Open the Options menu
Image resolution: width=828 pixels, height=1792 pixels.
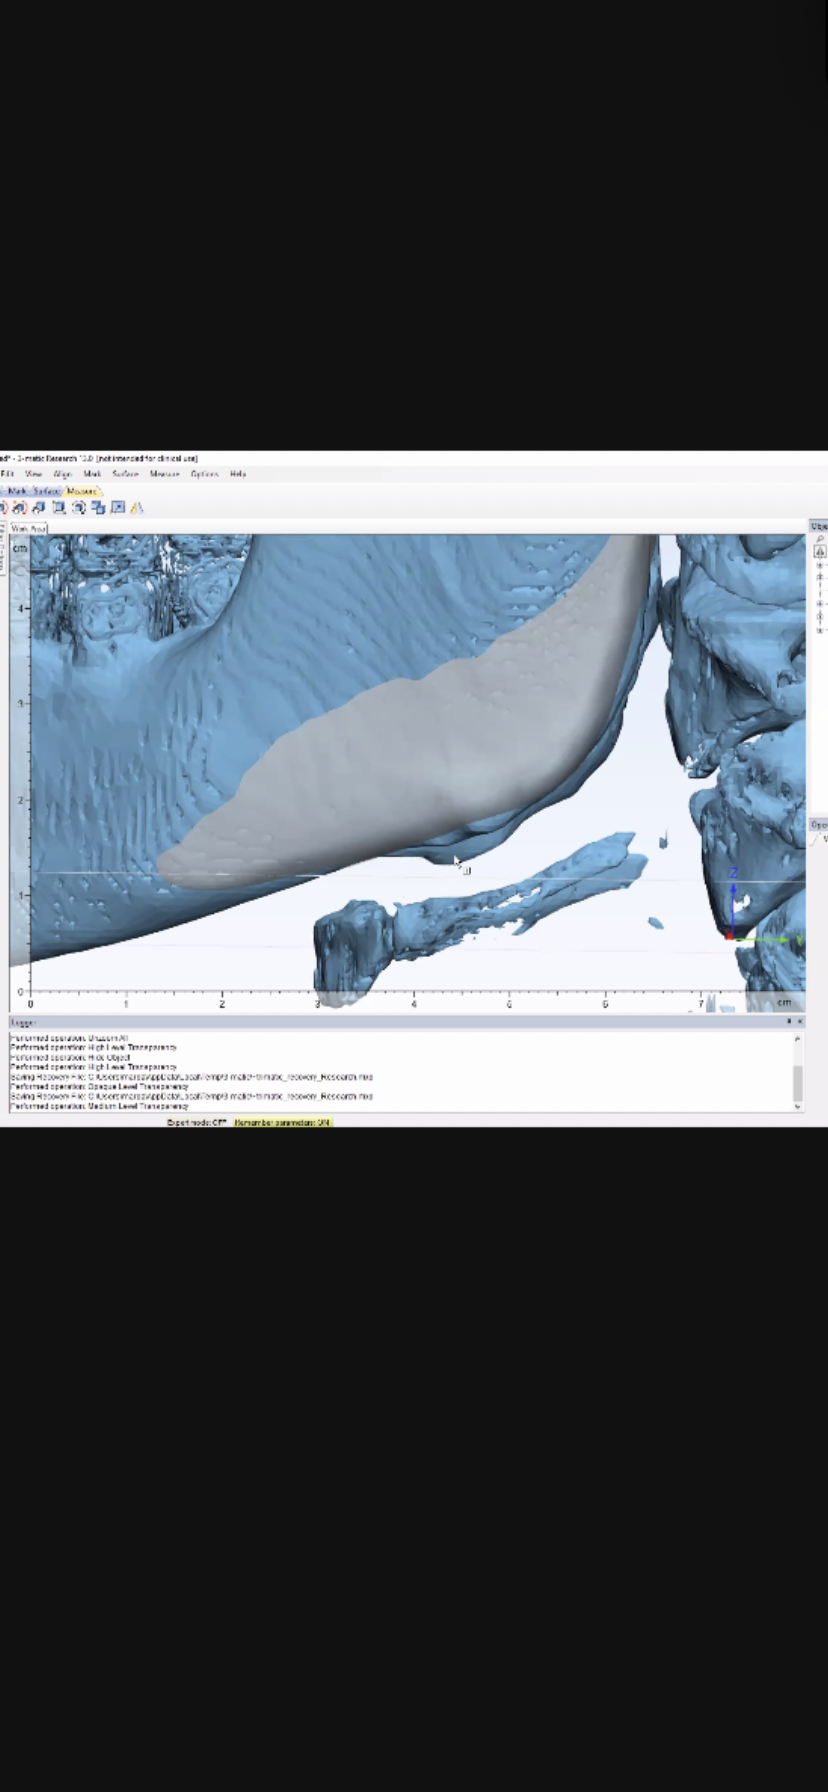204,474
